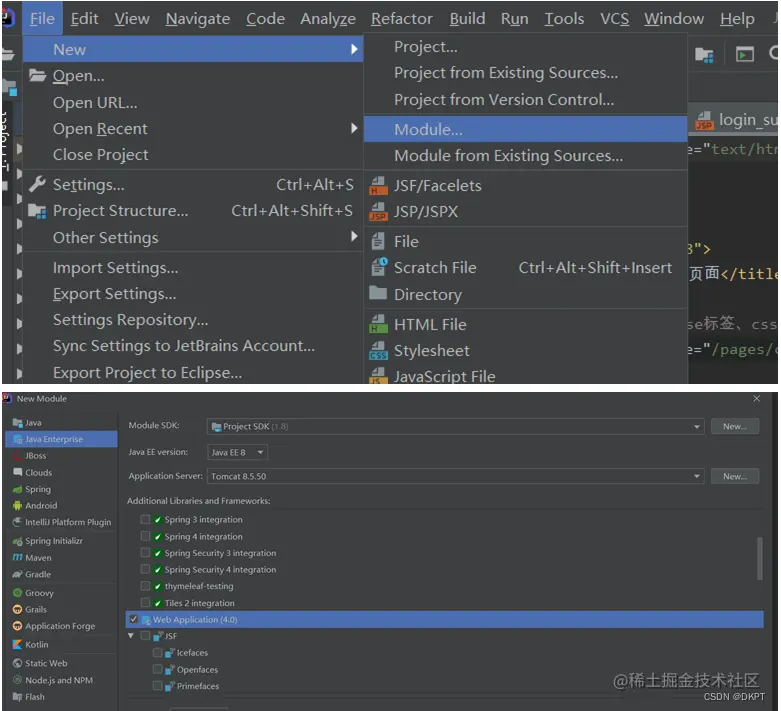Enable the JSF framework checkbox
Image resolution: width=781 pixels, height=711 pixels.
(x=145, y=636)
